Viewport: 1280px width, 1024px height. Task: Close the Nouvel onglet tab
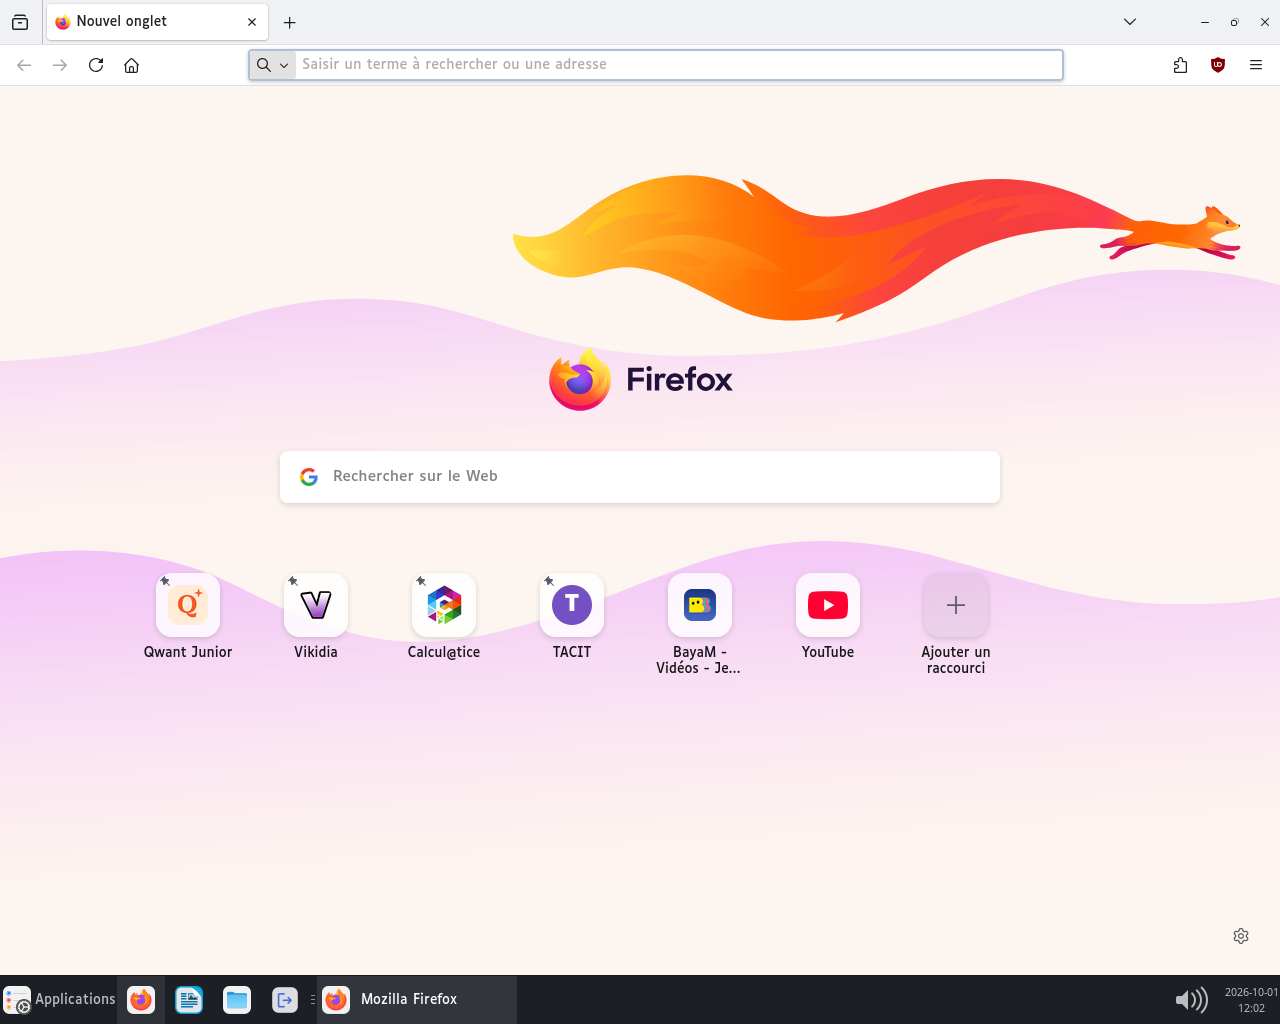click(252, 22)
